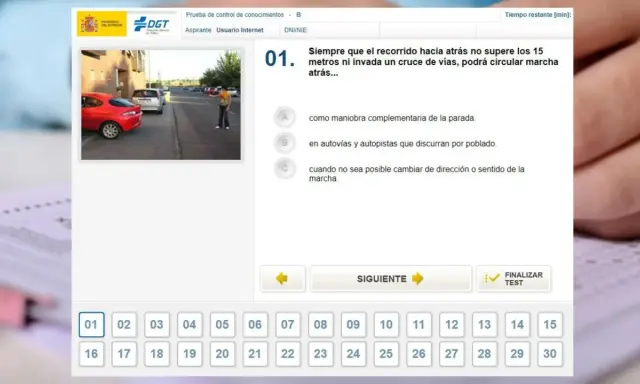
Task: Jump to question 23
Action: [321, 353]
